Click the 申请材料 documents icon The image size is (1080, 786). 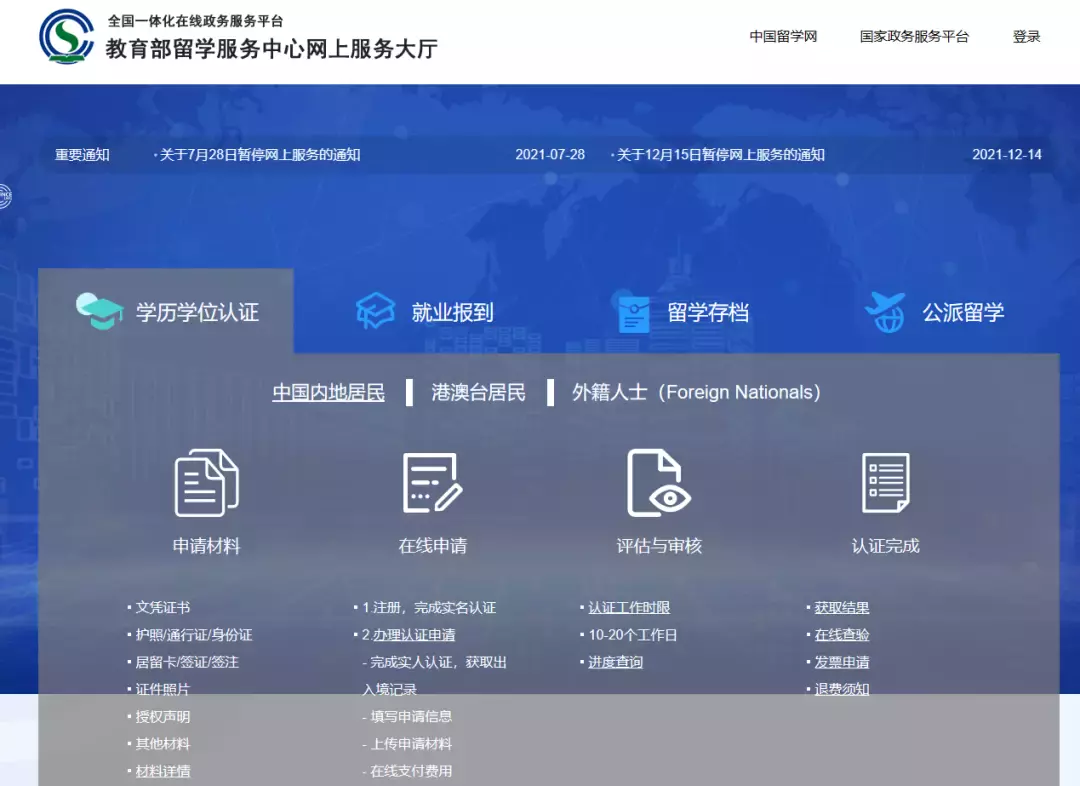[206, 483]
